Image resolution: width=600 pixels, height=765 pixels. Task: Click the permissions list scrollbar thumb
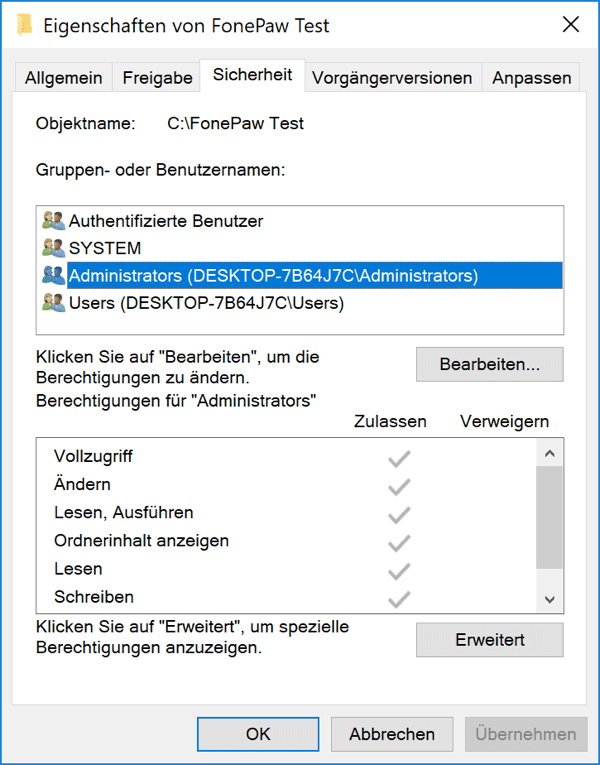[550, 517]
